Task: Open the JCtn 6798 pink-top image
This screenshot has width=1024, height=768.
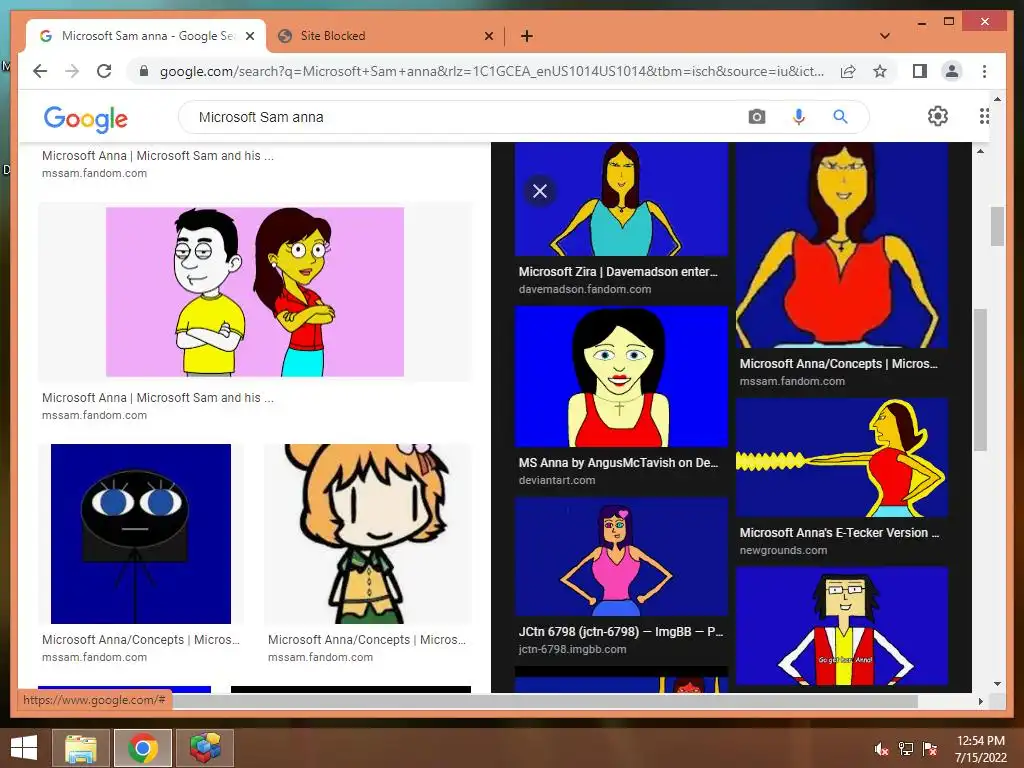Action: click(x=621, y=557)
